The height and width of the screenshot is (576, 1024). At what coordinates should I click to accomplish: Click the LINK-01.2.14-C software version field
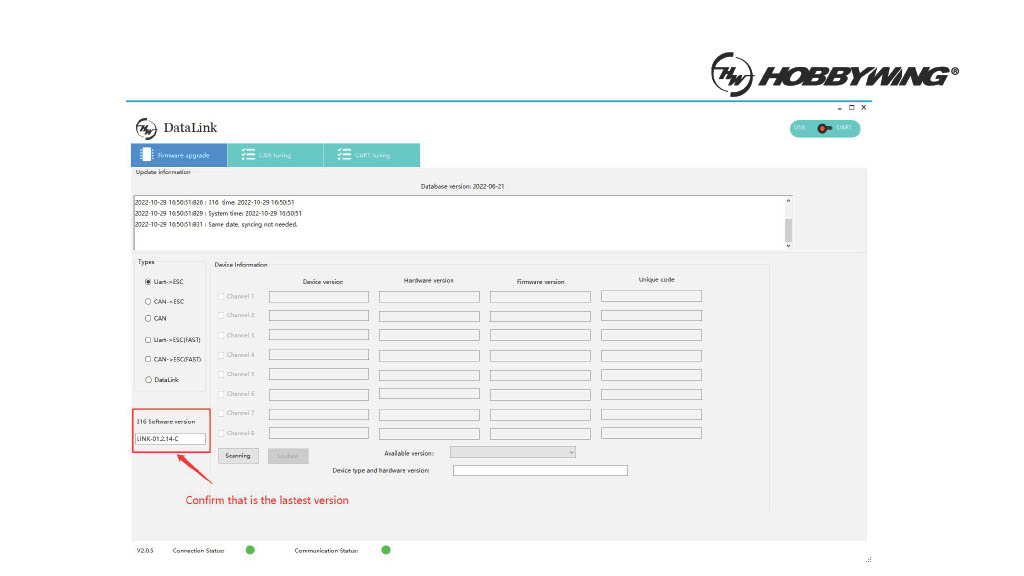(170, 439)
